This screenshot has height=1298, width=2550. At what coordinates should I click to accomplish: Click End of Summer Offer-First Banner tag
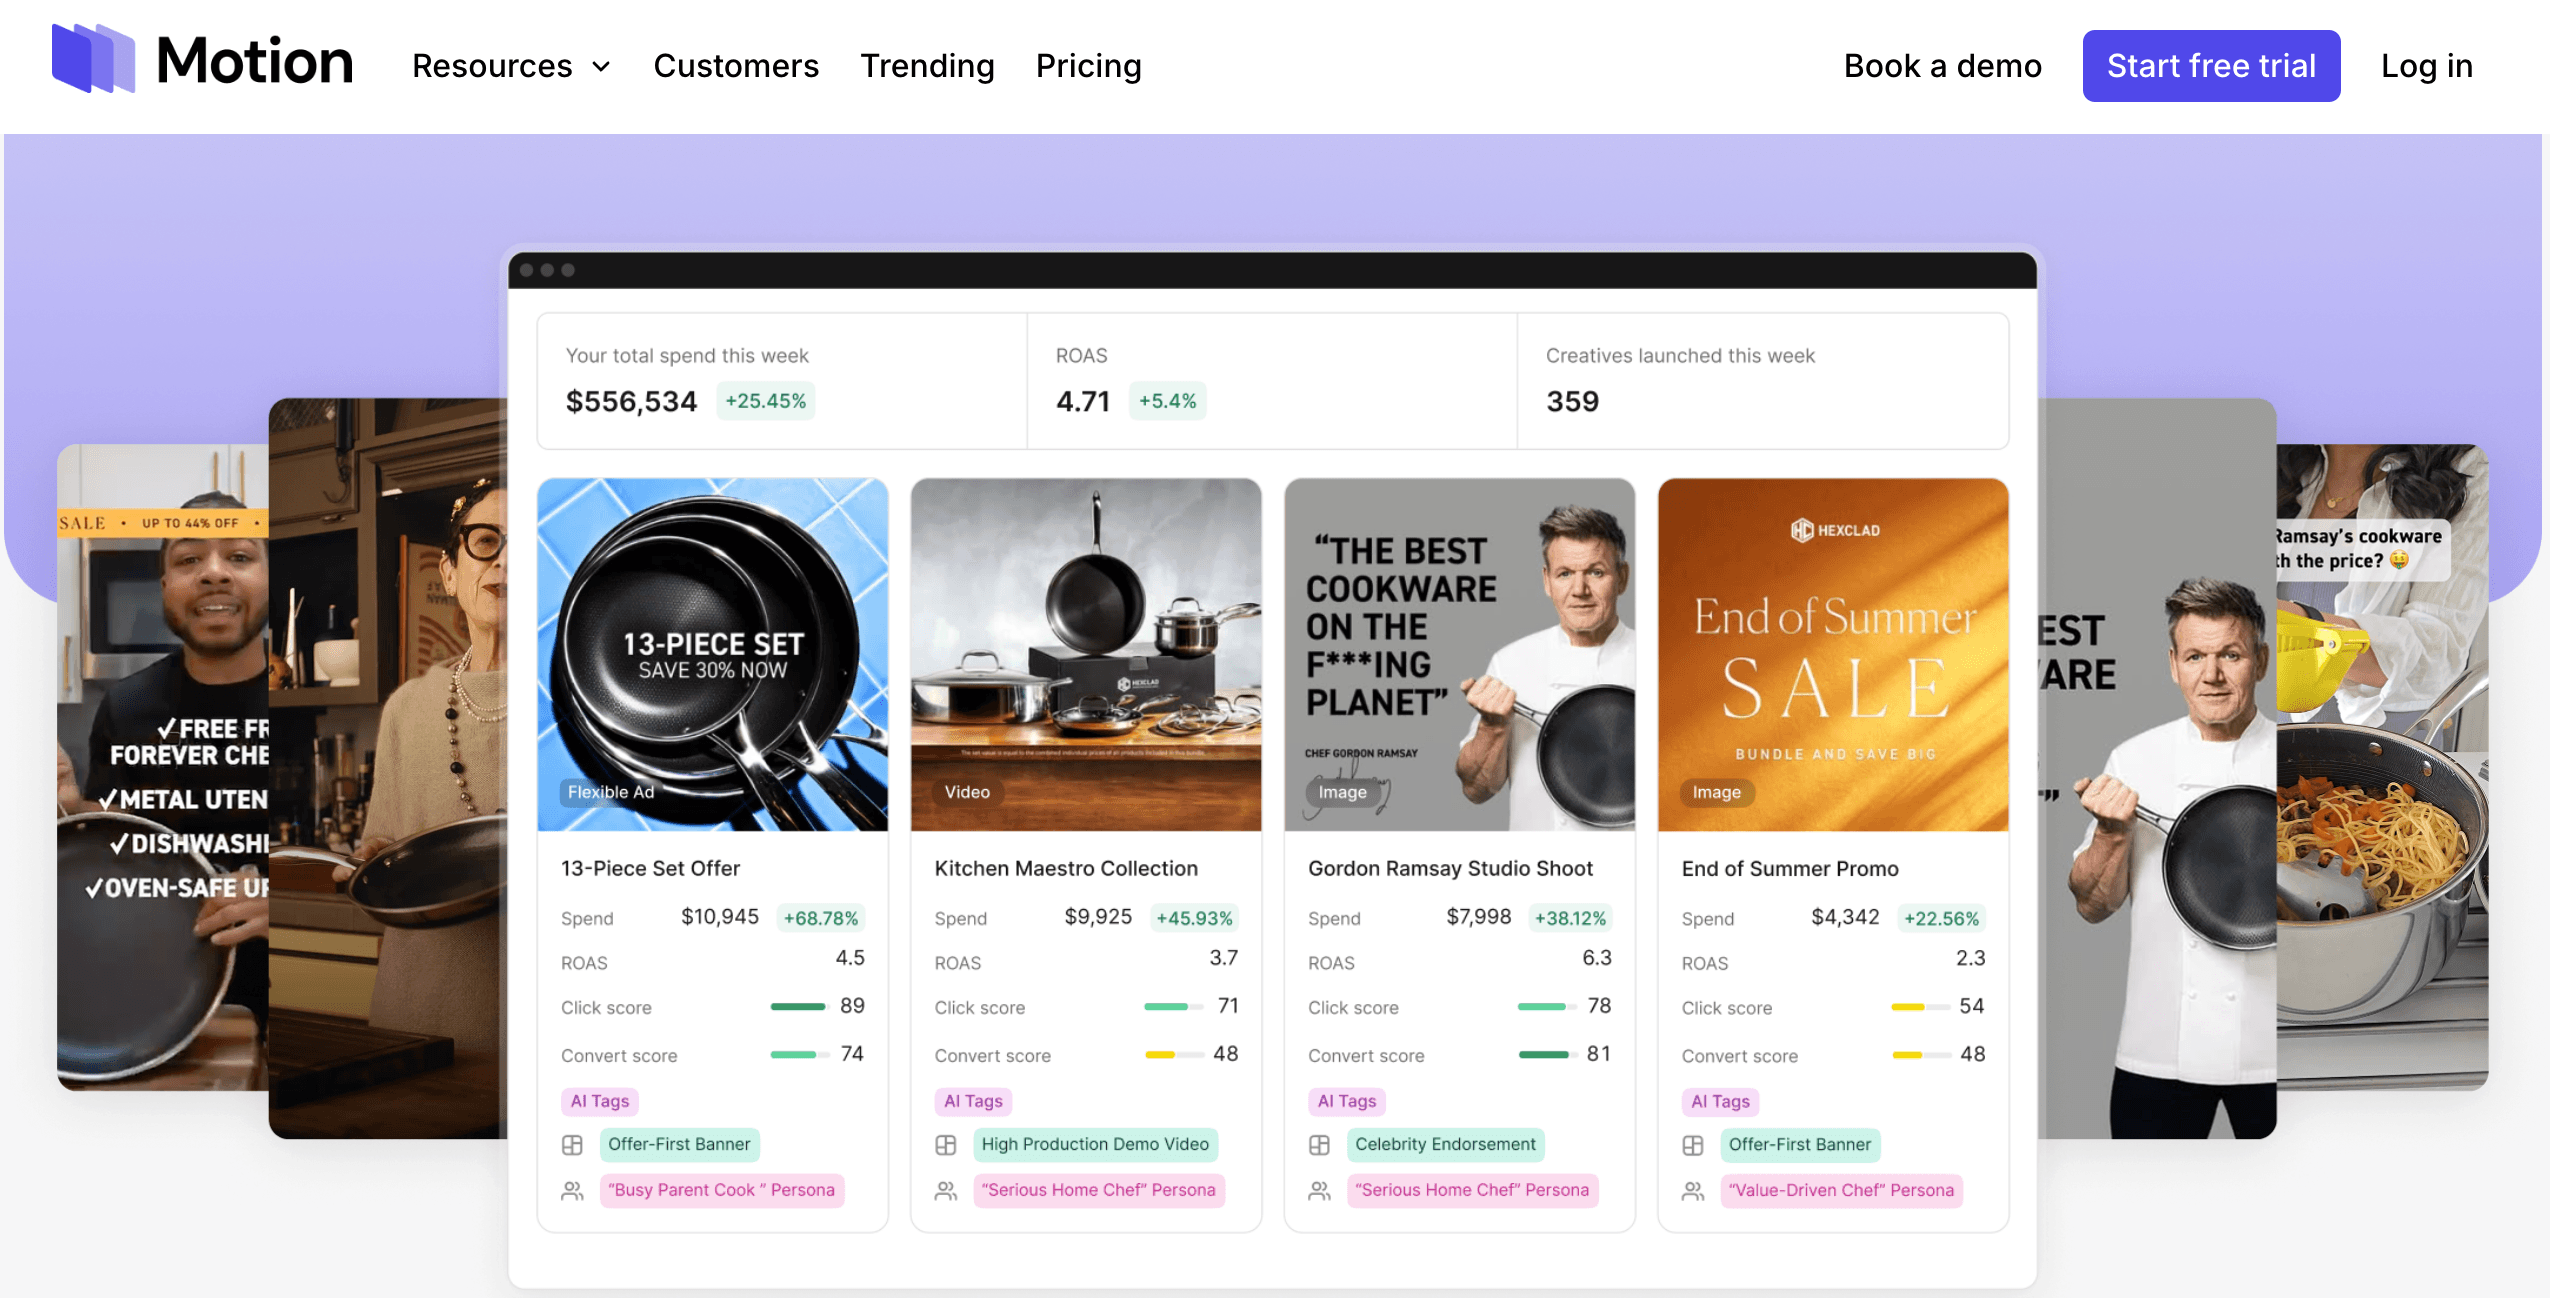pos(1800,1145)
